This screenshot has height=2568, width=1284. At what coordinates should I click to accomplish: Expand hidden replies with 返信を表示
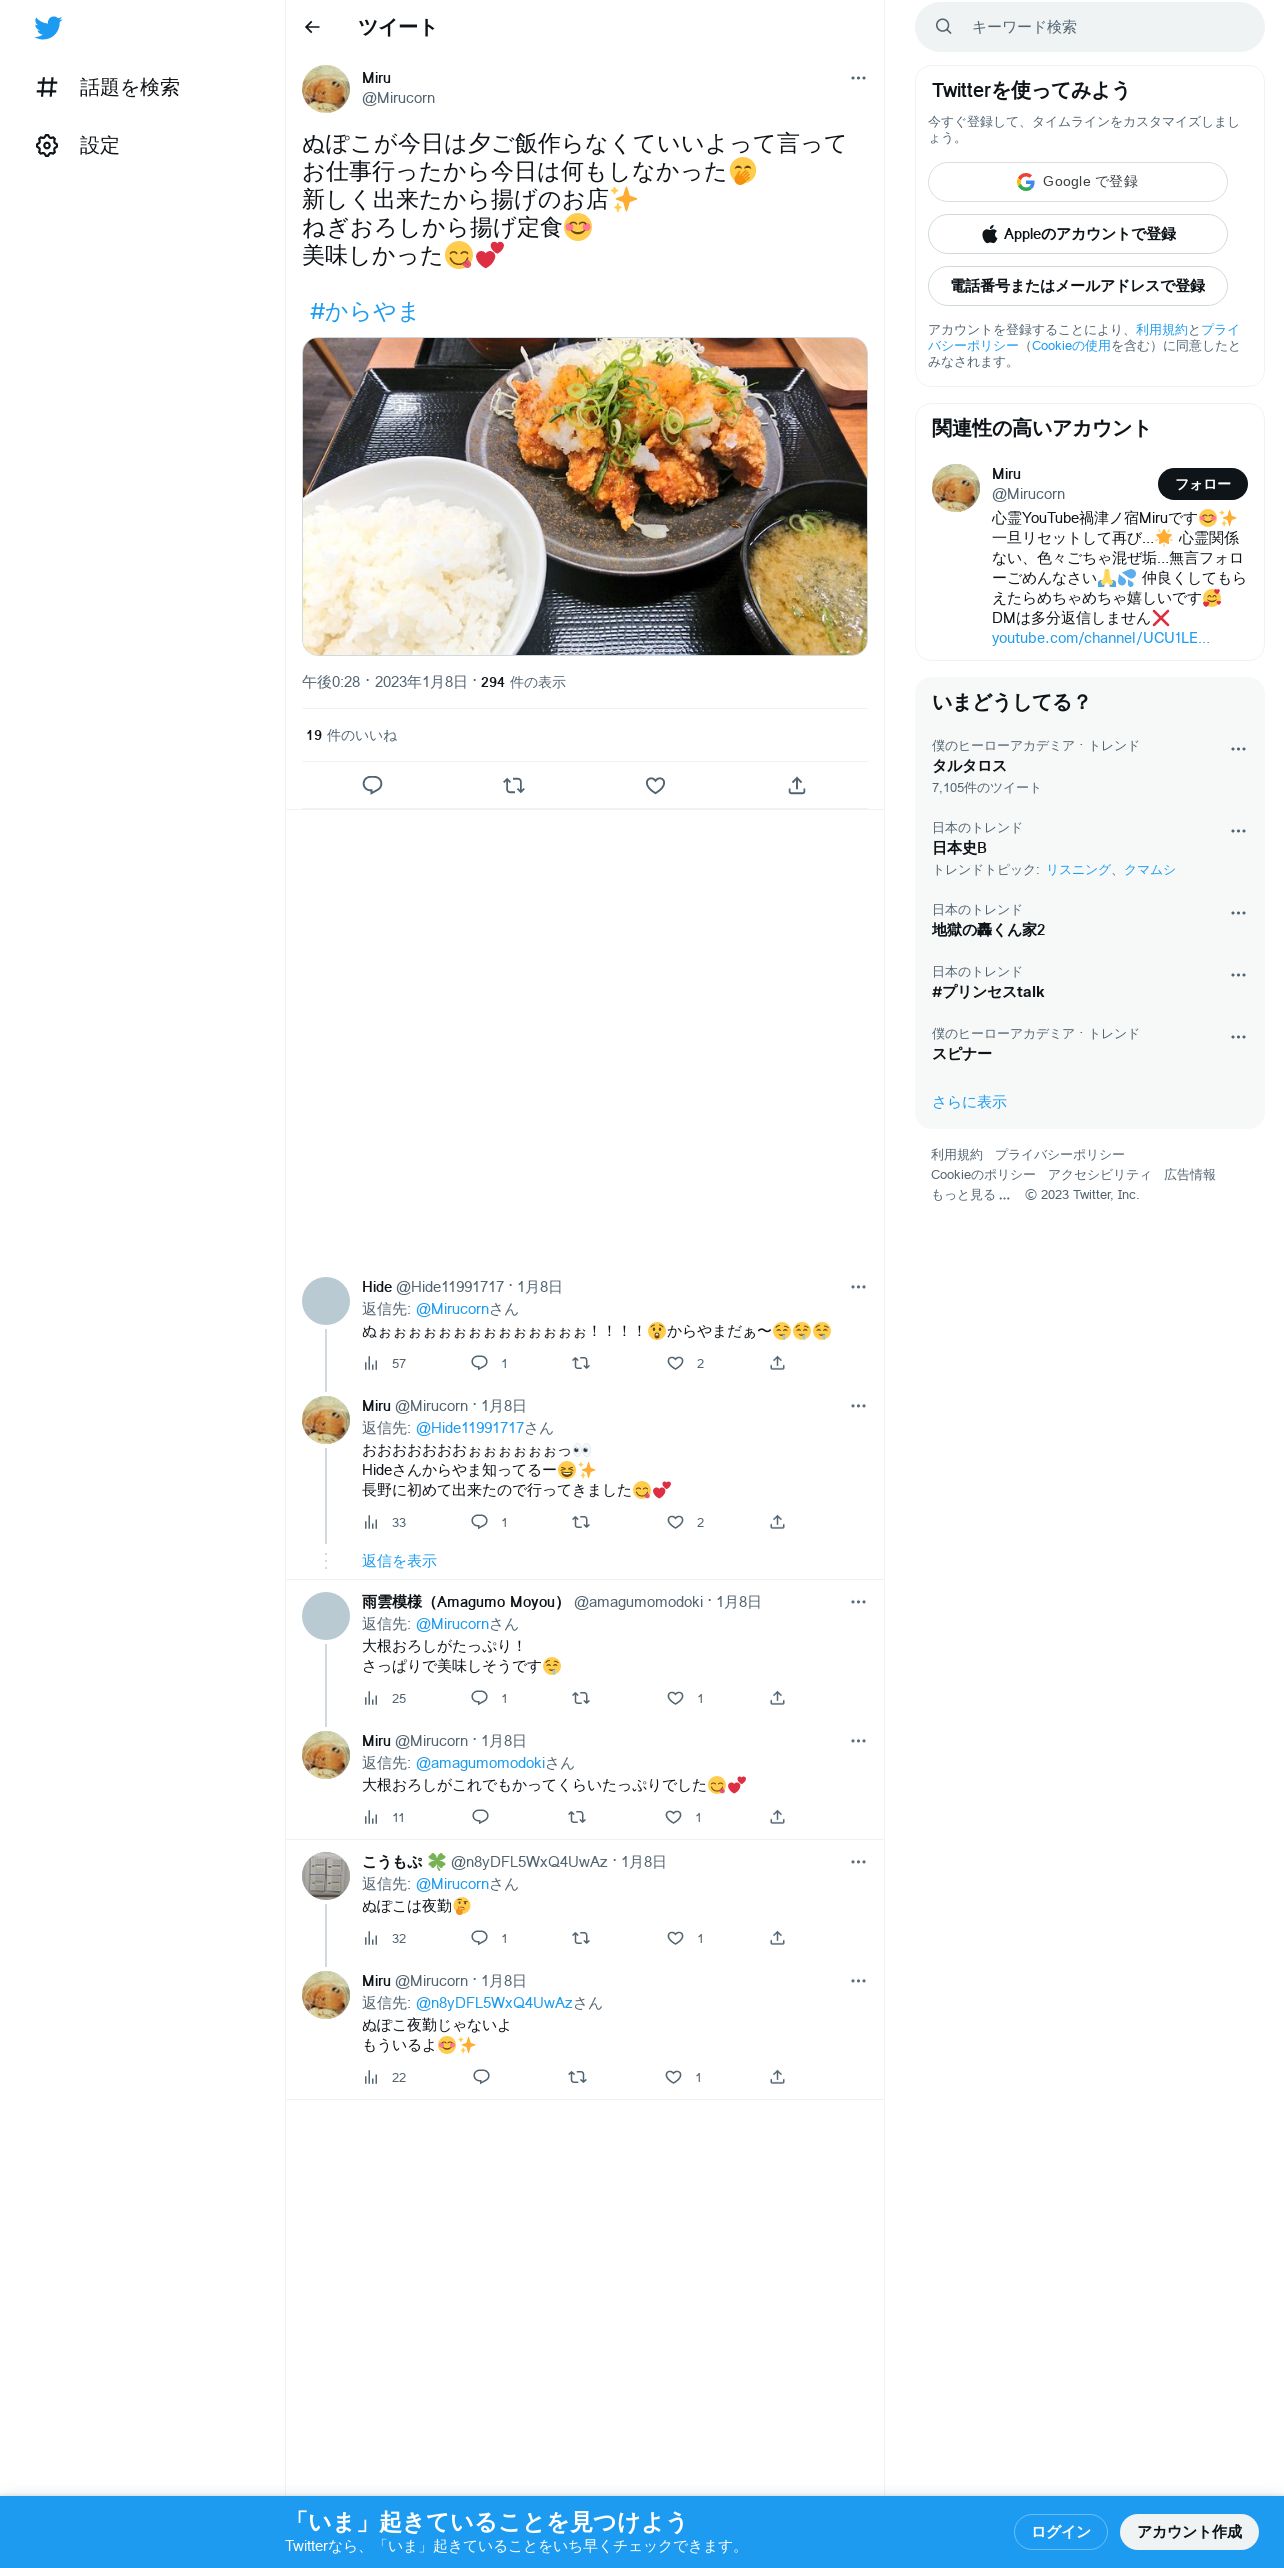click(399, 1561)
